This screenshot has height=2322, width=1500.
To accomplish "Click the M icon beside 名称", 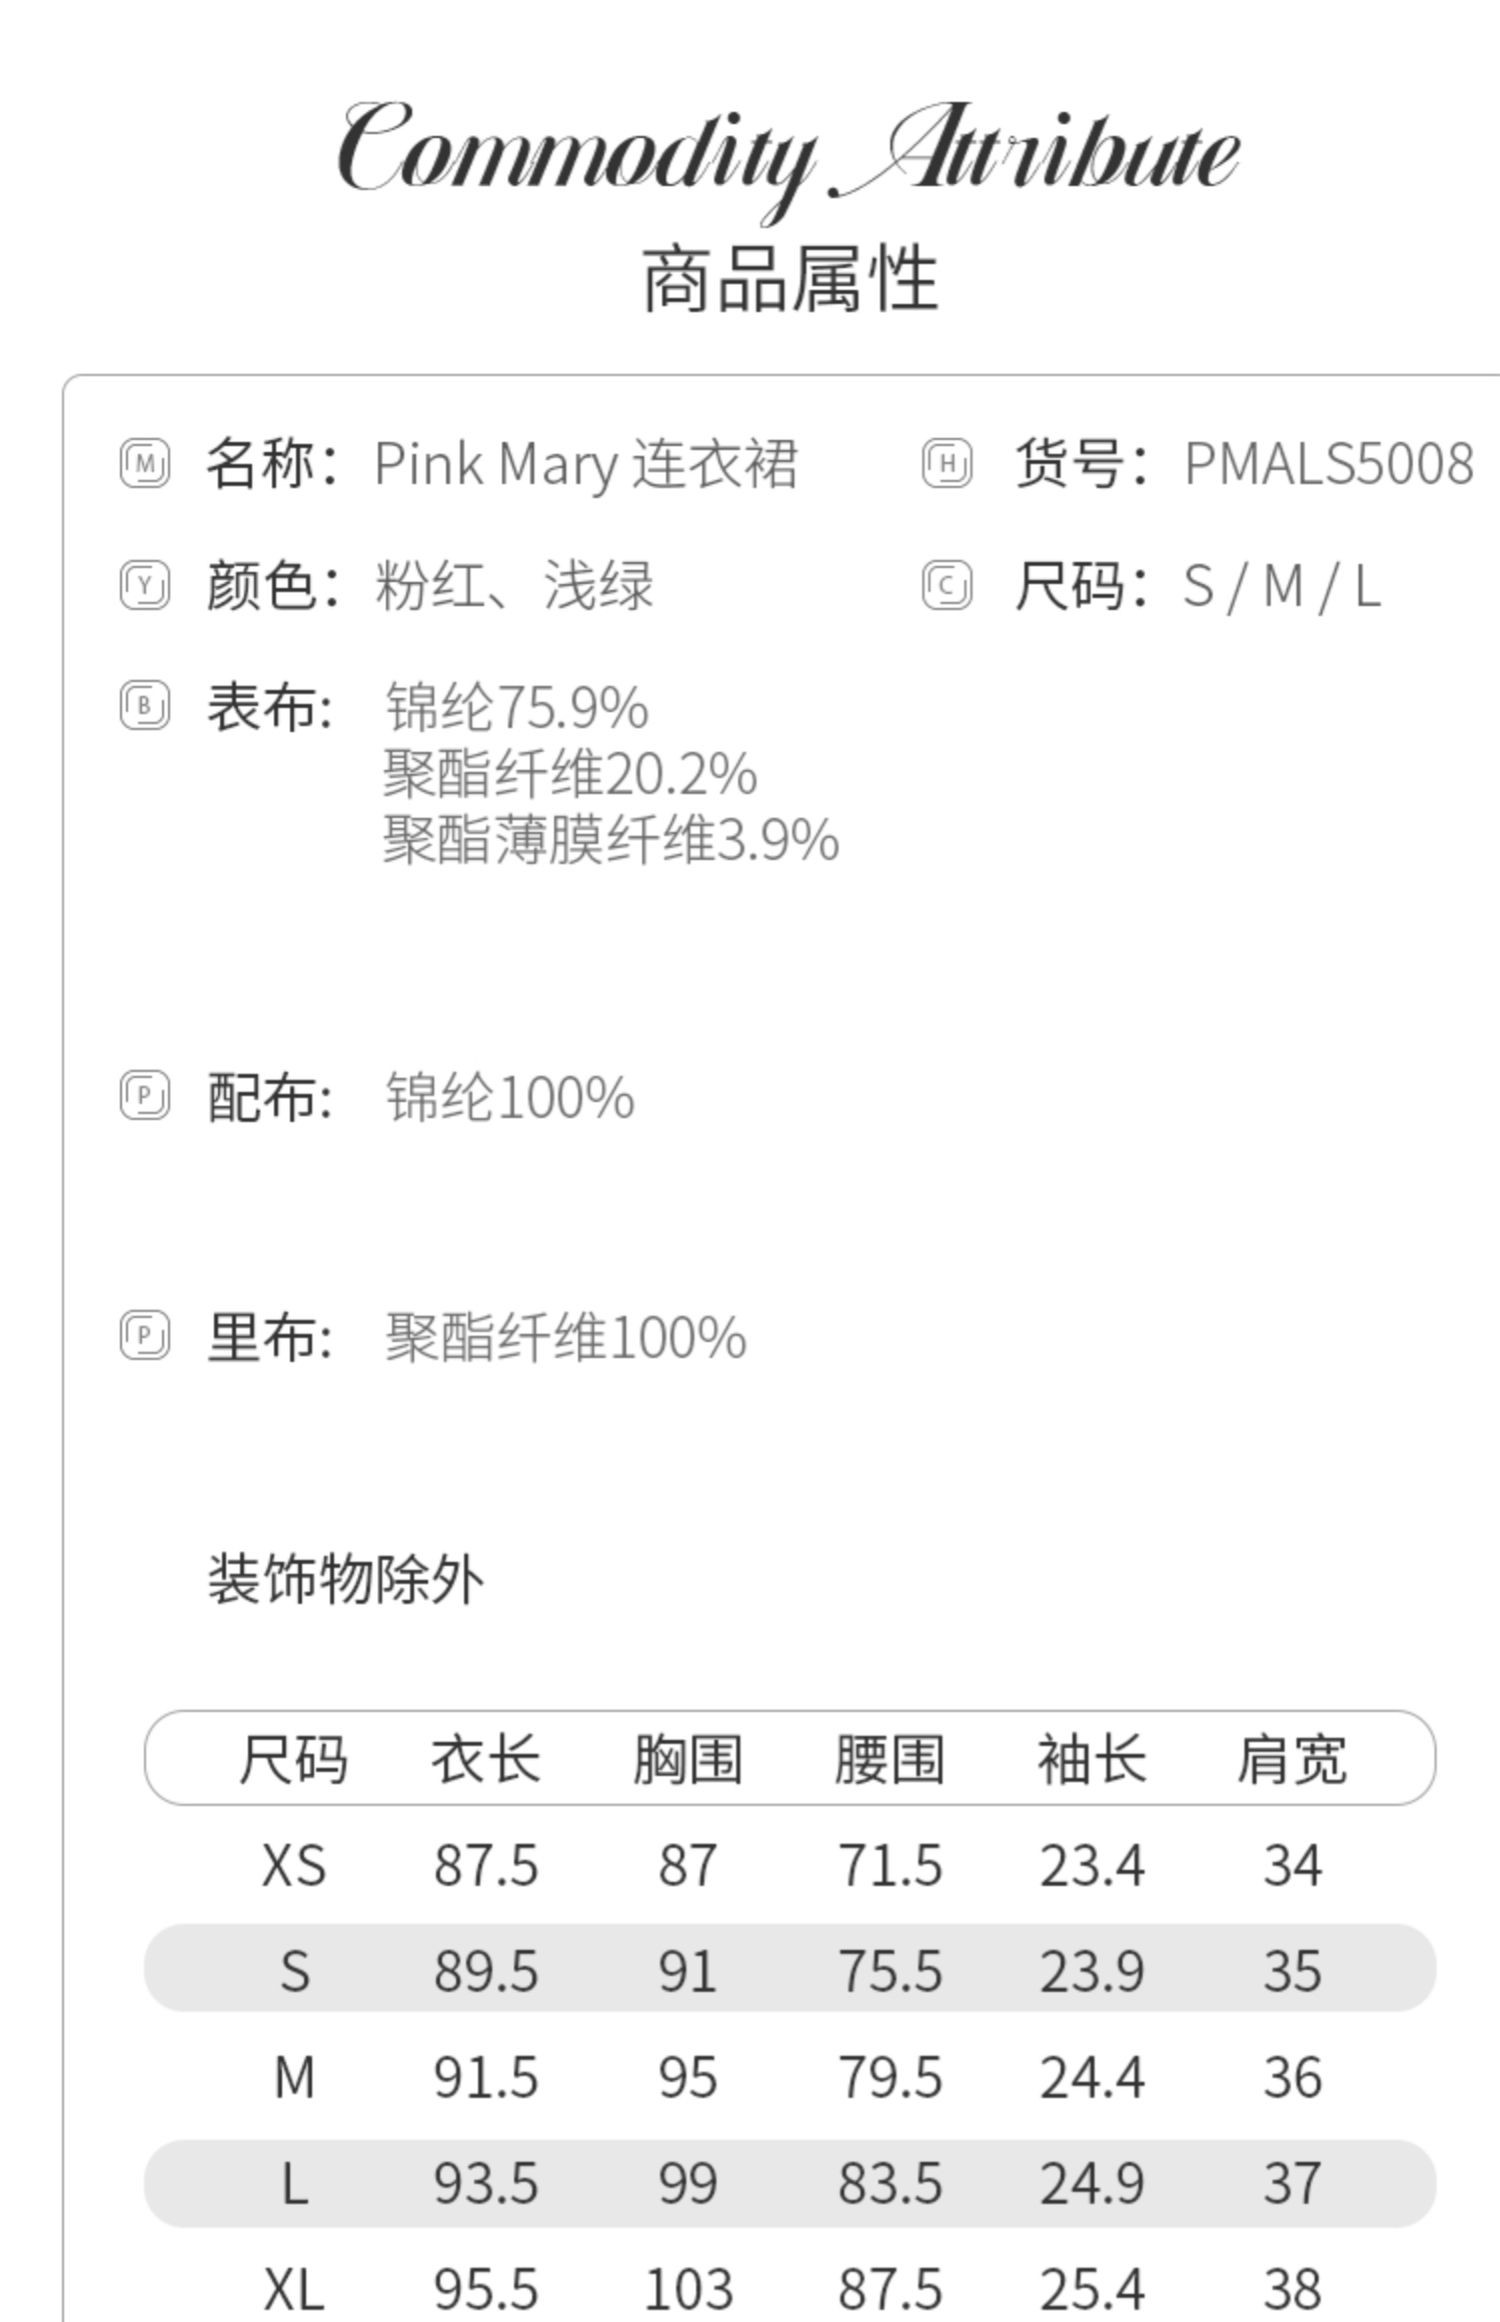I will [145, 463].
